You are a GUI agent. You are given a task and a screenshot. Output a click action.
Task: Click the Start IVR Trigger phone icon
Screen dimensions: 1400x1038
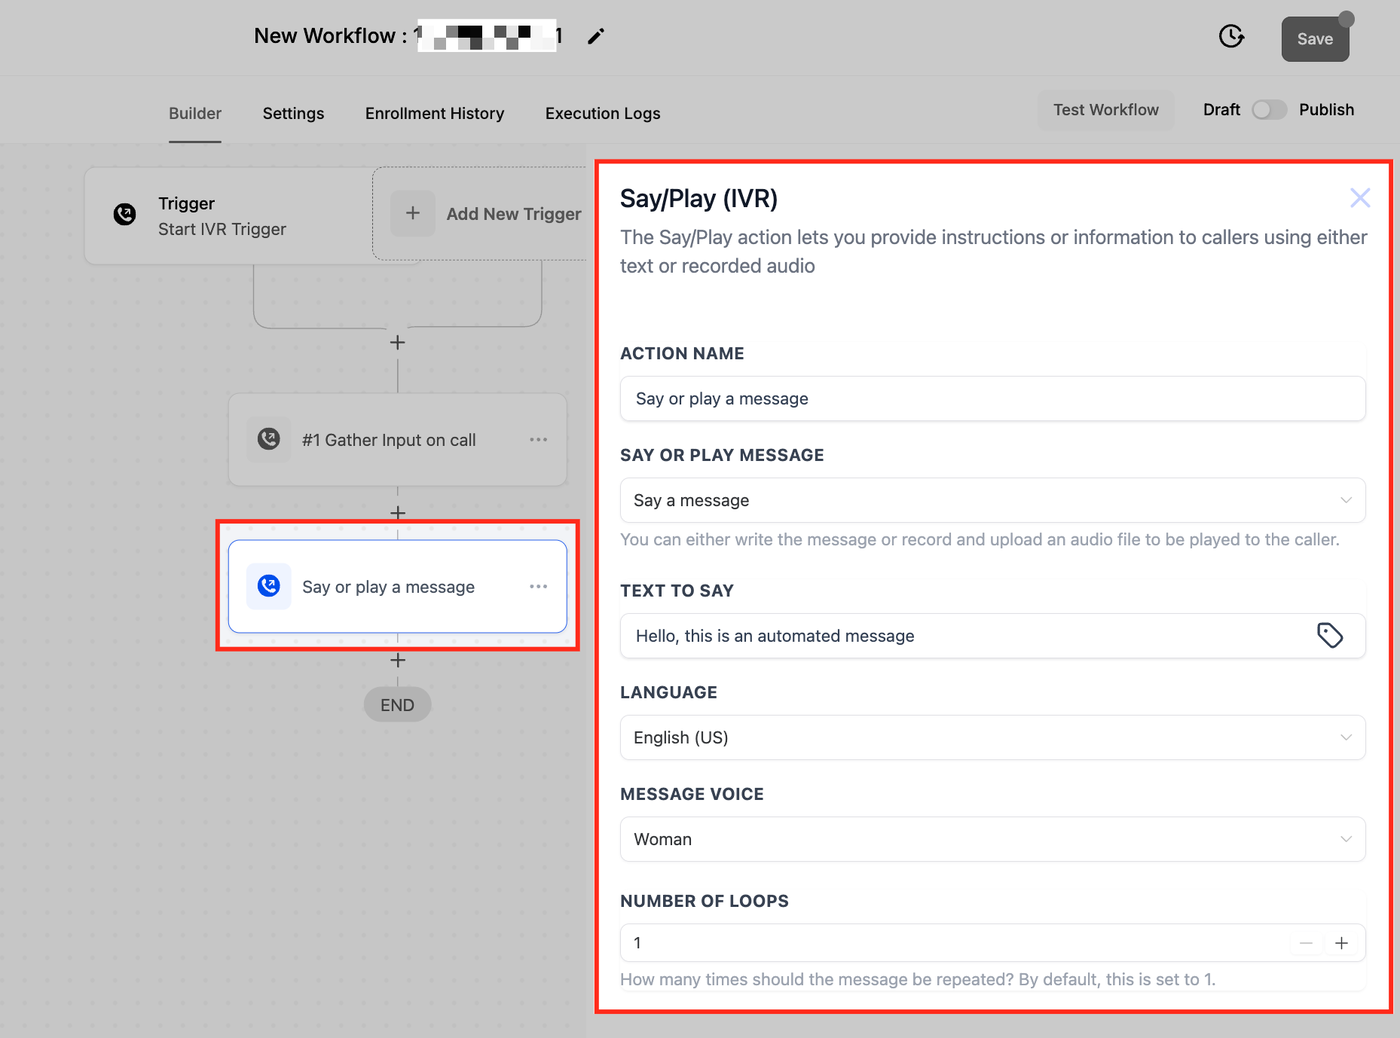125,214
